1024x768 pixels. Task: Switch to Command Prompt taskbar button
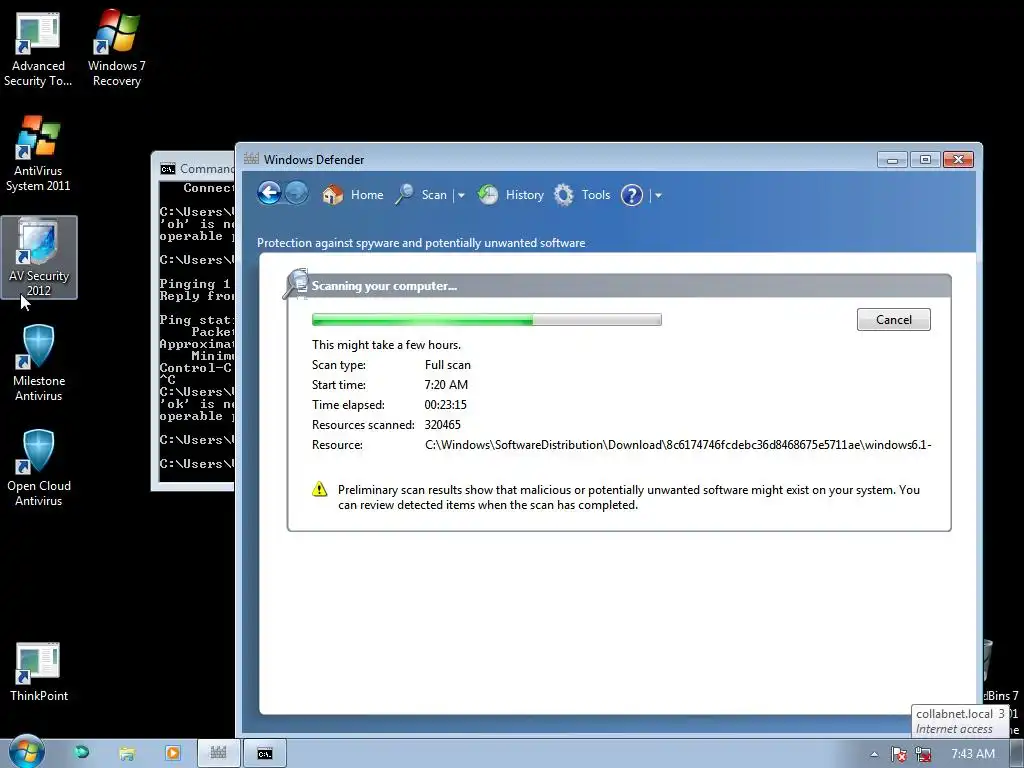tap(264, 753)
